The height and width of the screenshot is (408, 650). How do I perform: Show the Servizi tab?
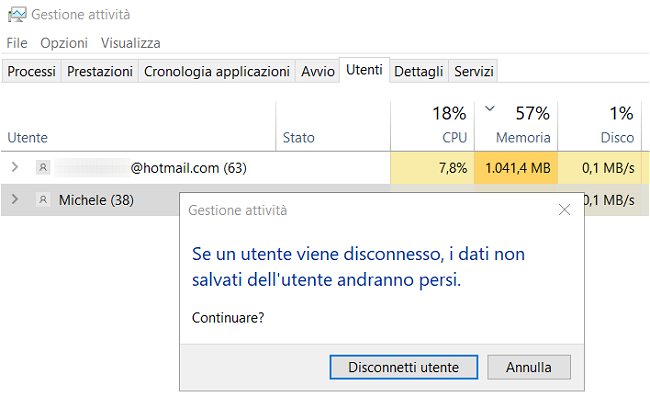pos(473,71)
